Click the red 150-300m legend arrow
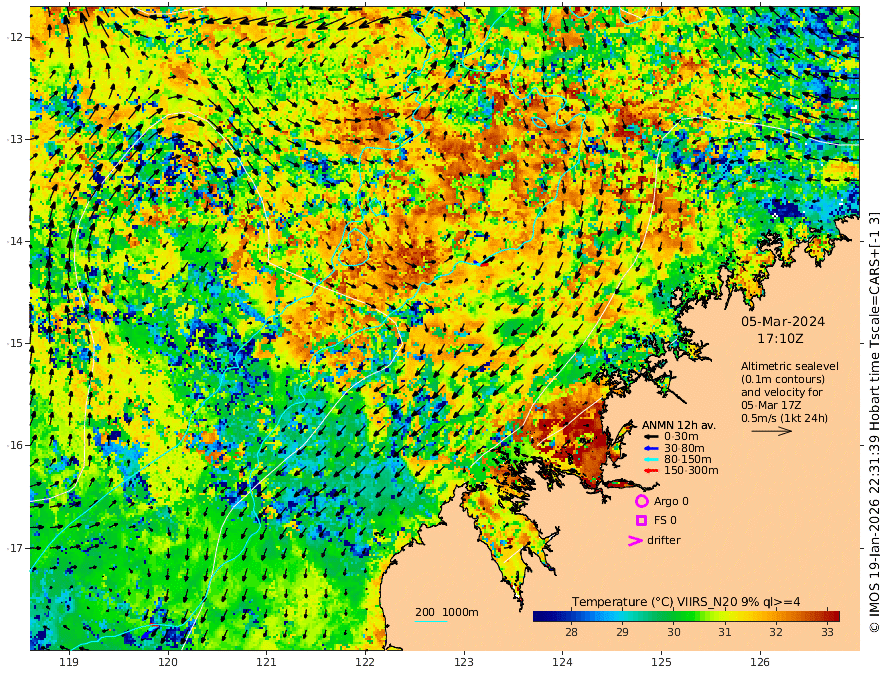880x680 pixels. 650,471
